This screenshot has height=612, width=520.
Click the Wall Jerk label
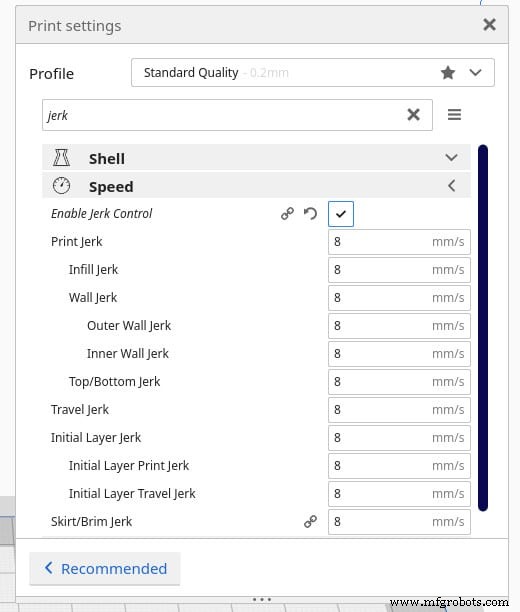point(93,298)
